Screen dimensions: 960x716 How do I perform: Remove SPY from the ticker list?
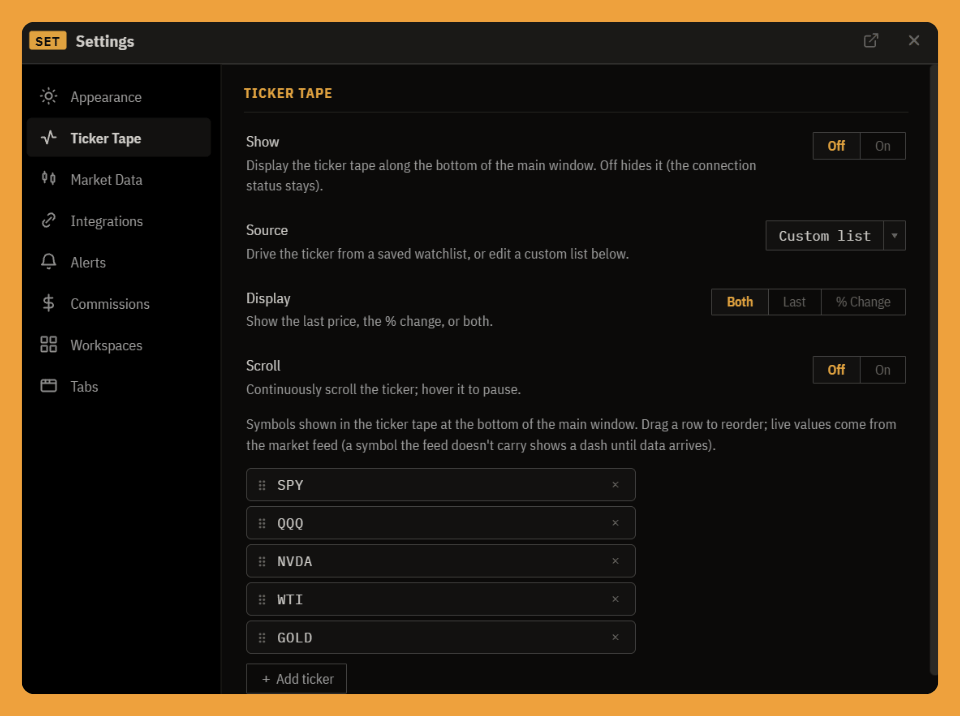tap(615, 484)
